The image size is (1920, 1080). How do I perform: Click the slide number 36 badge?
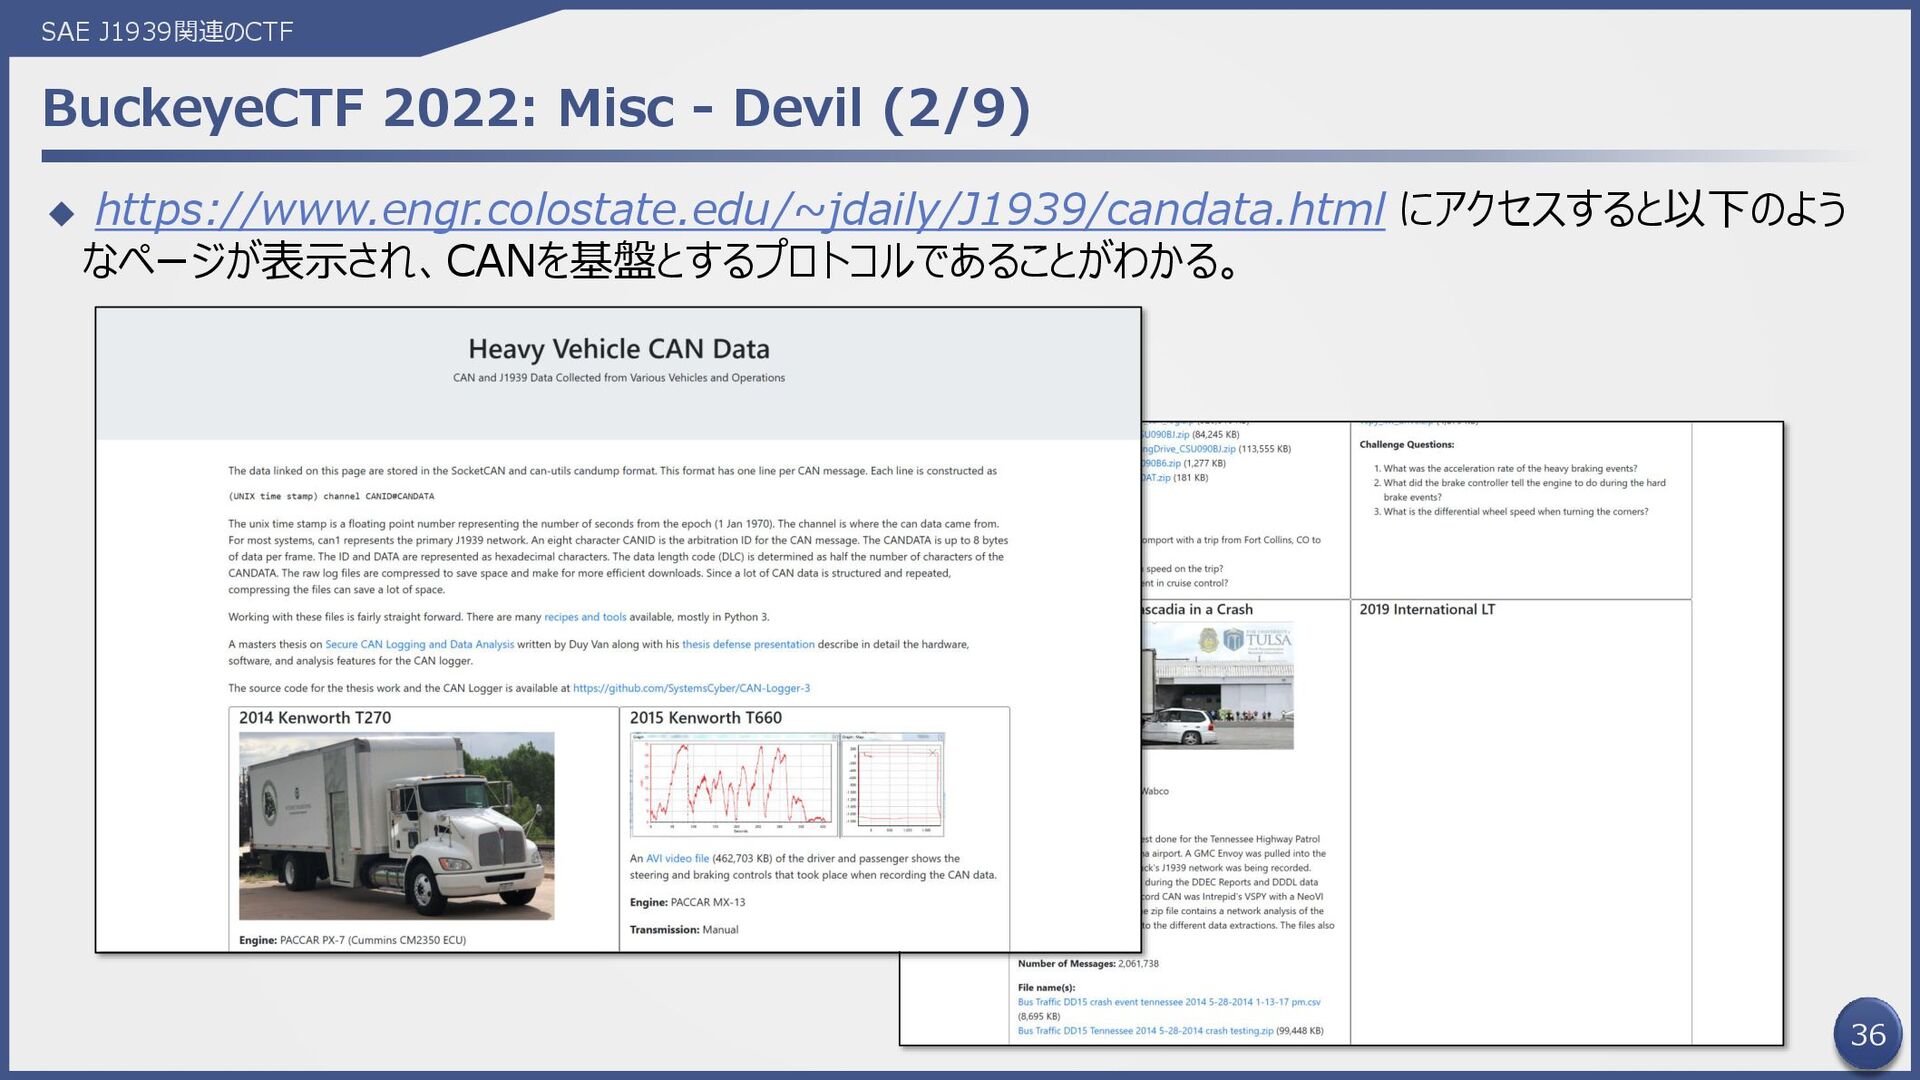pyautogui.click(x=1867, y=1034)
